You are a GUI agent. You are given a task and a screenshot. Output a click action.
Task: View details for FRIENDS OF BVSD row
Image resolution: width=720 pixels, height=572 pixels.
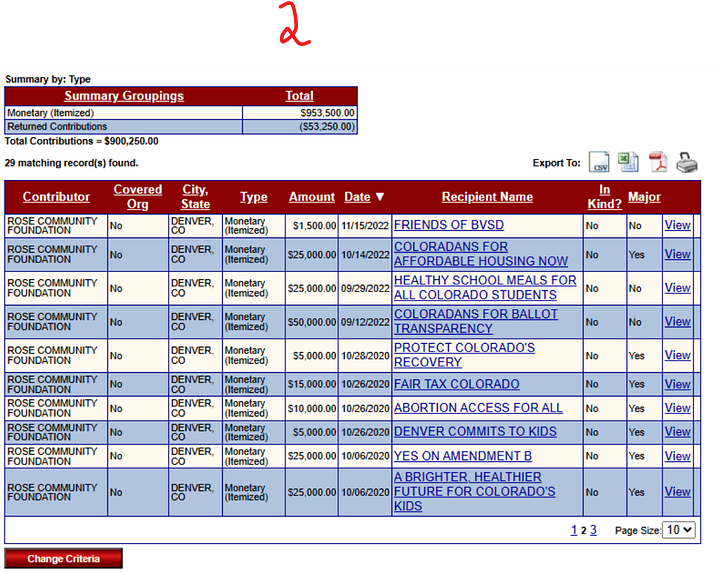[677, 225]
